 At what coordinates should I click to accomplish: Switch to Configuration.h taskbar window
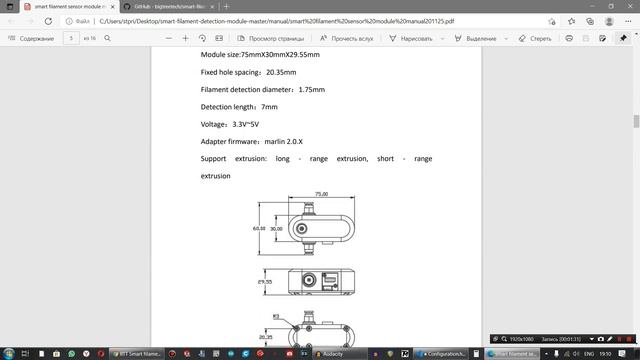click(x=440, y=354)
